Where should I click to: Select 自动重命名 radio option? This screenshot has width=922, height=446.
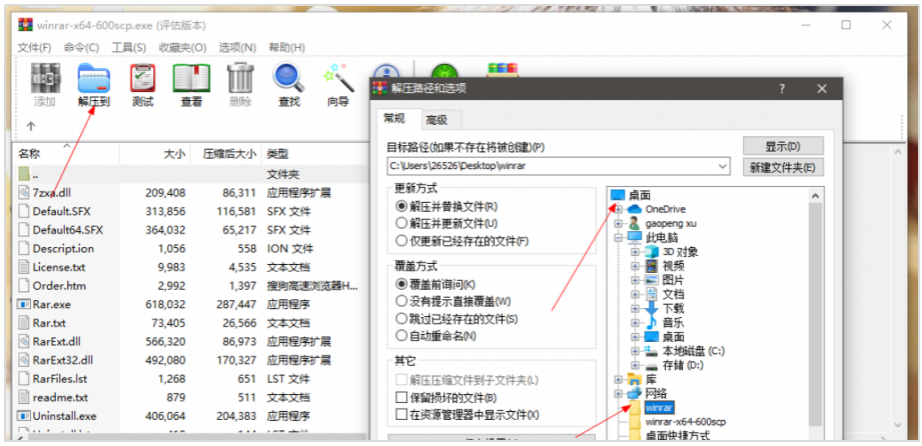(402, 336)
